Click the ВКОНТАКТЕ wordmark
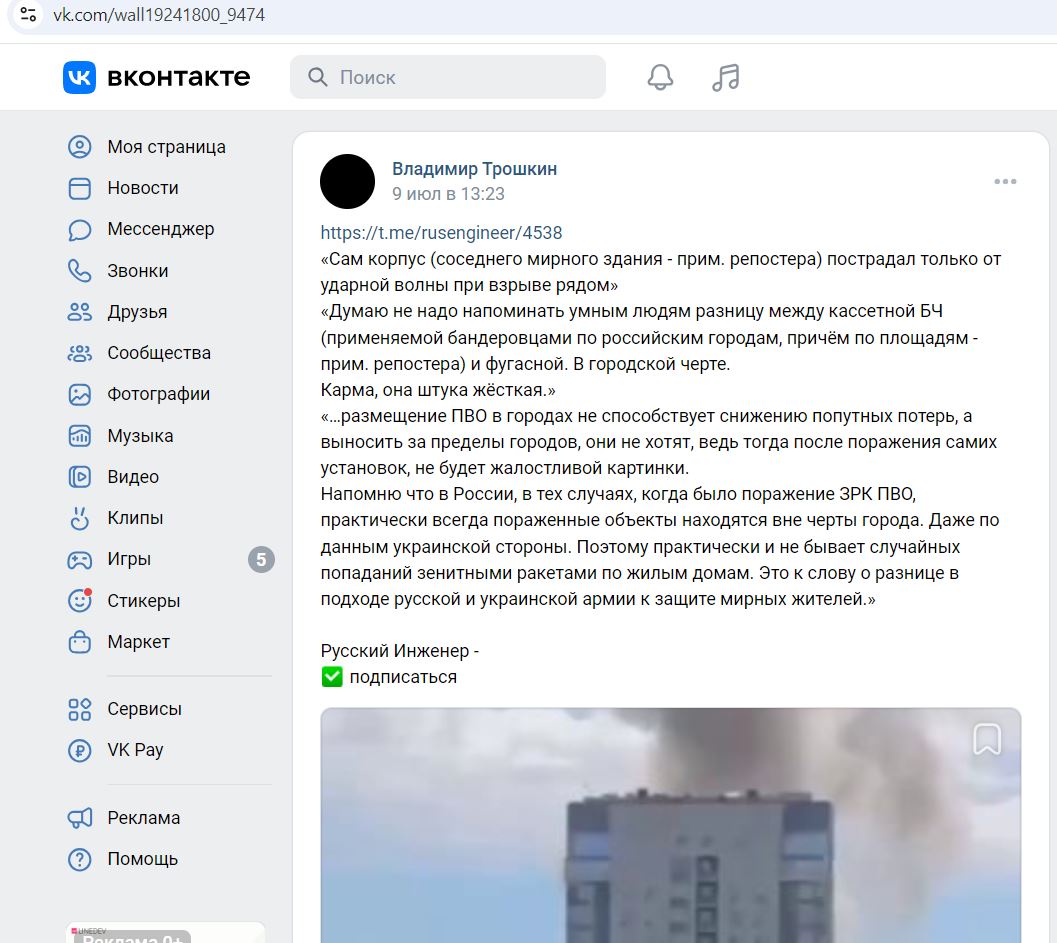Screen dimensions: 1057x943 point(179,78)
